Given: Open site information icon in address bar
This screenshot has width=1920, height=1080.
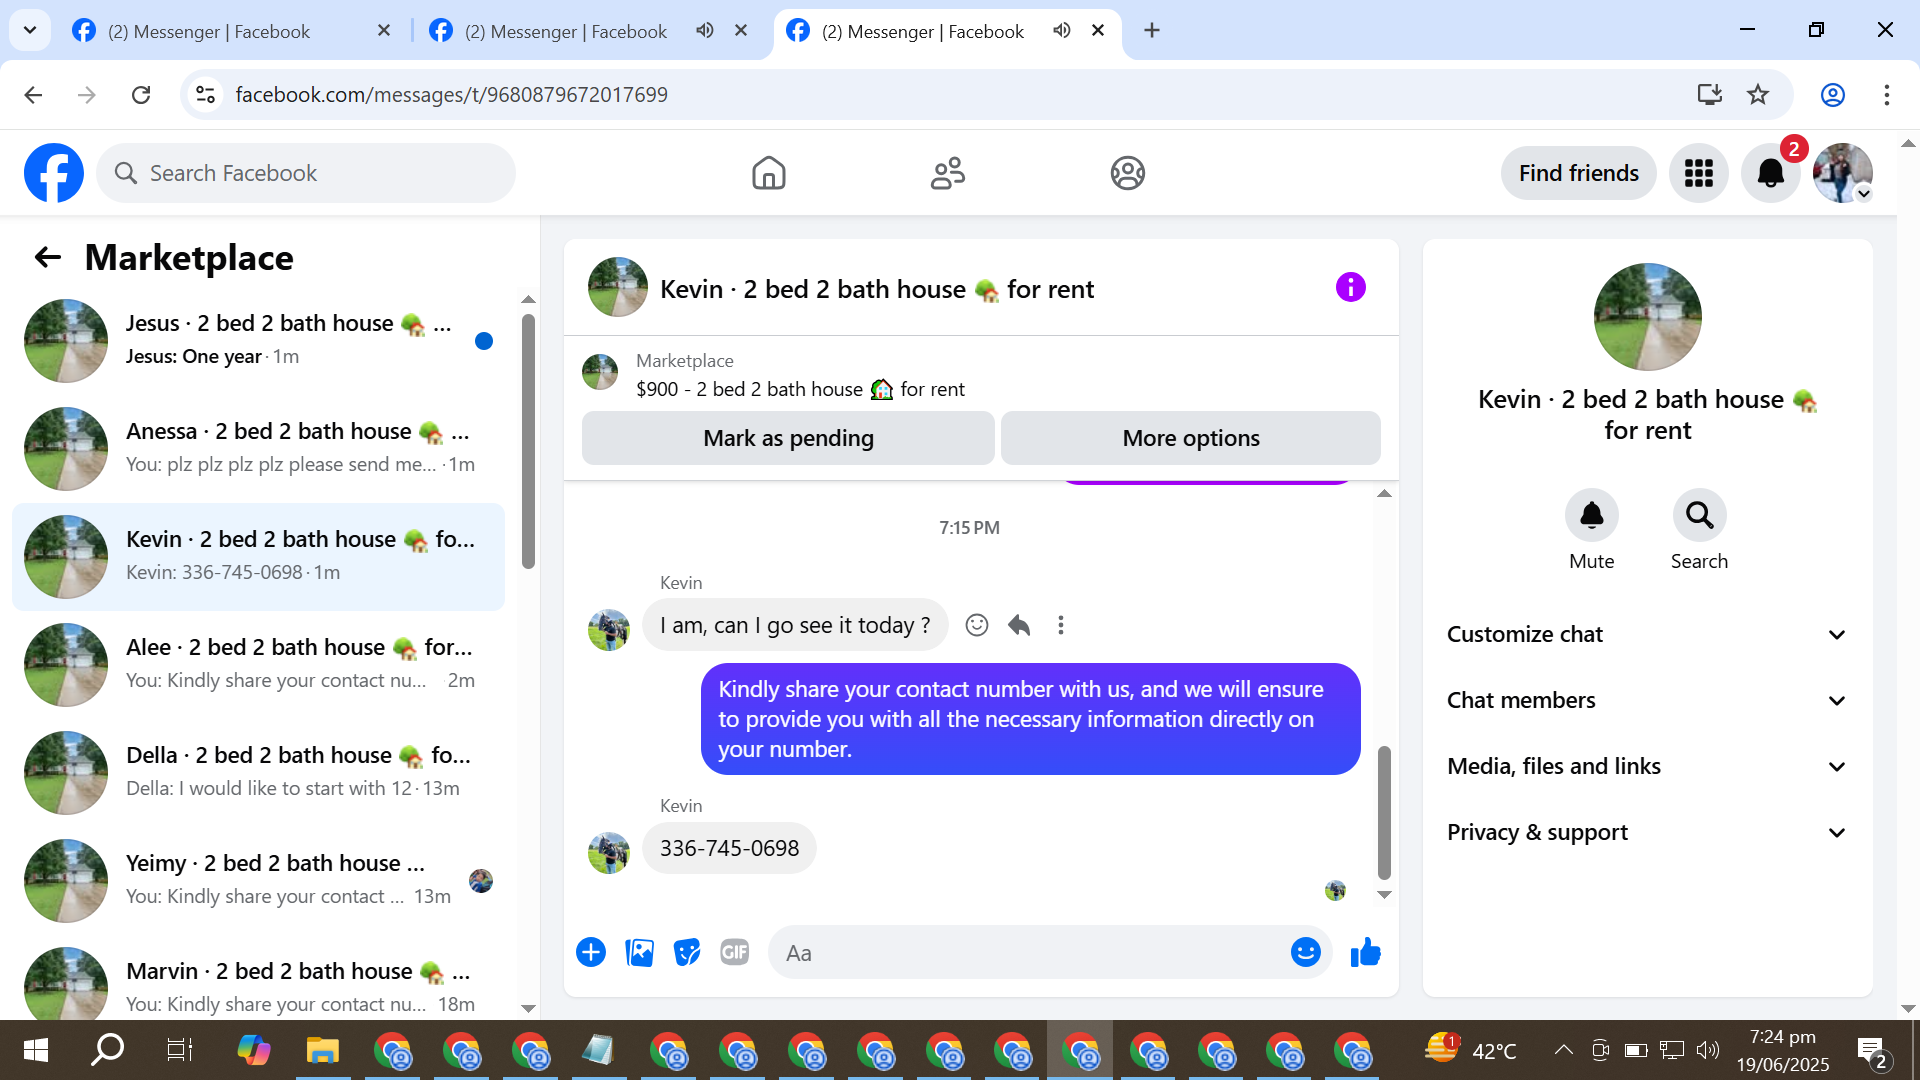Looking at the screenshot, I should pyautogui.click(x=205, y=94).
